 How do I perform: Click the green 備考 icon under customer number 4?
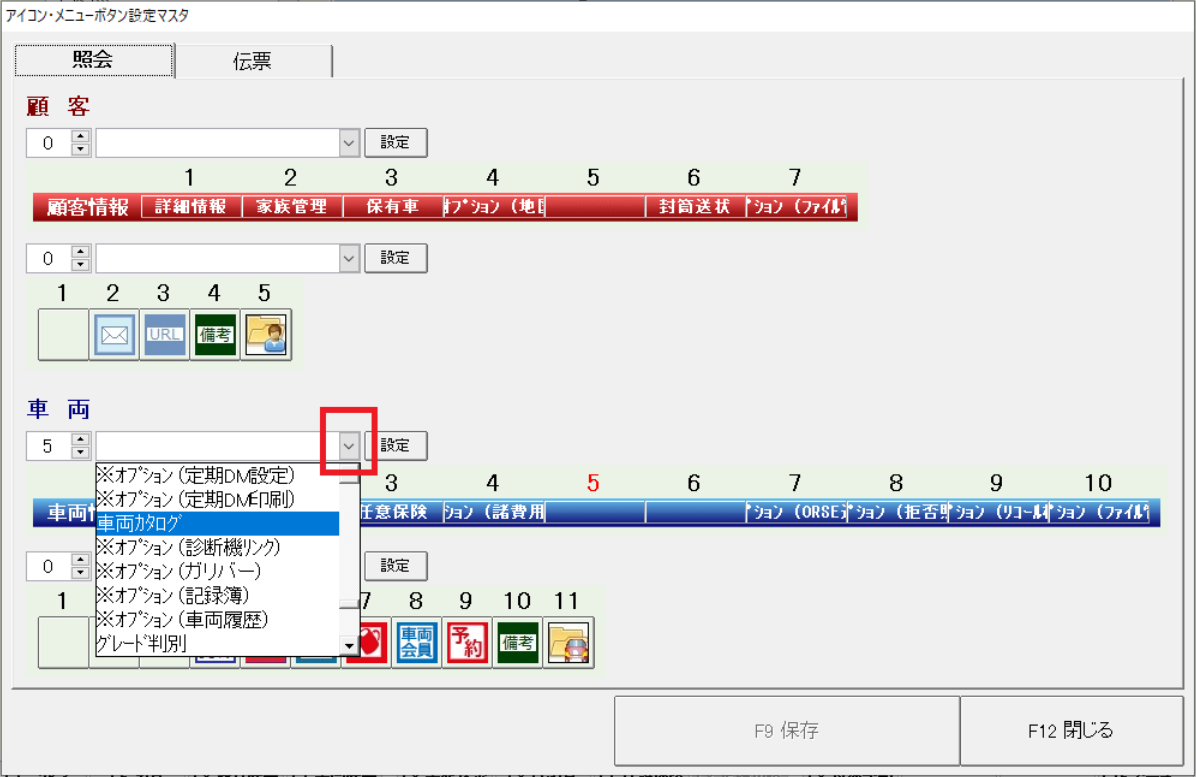pos(214,335)
